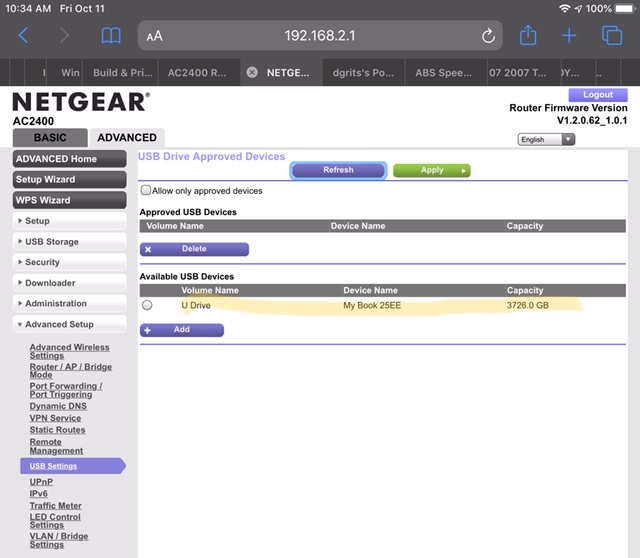Image resolution: width=640 pixels, height=558 pixels.
Task: Tap the Safari back arrow
Action: tap(24, 36)
